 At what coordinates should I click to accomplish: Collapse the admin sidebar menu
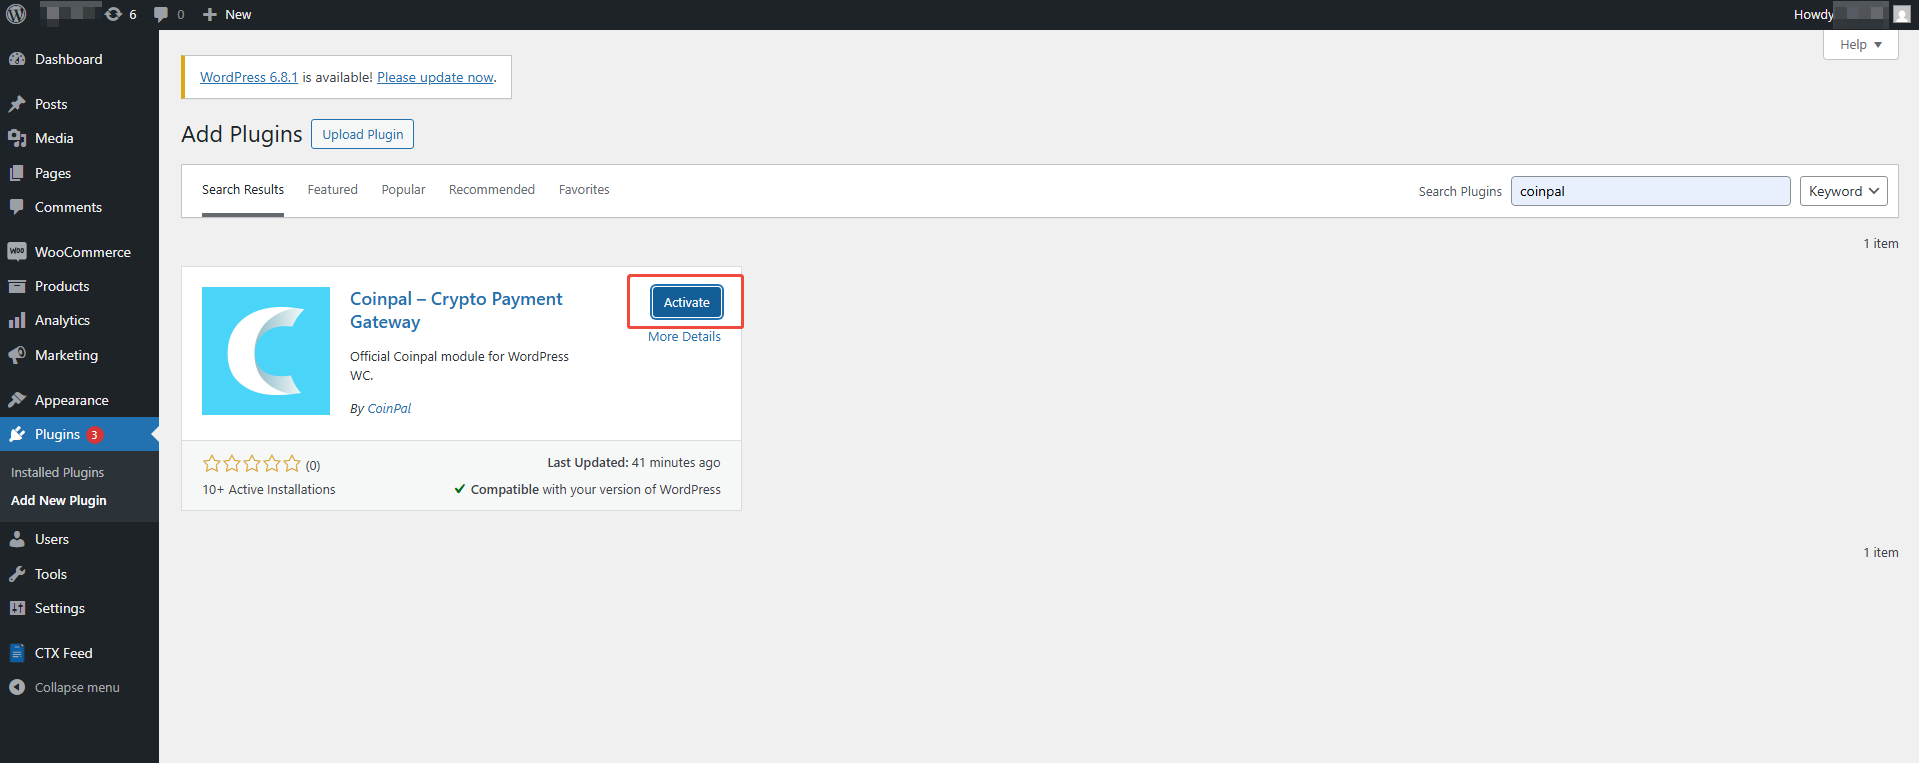coord(76,687)
